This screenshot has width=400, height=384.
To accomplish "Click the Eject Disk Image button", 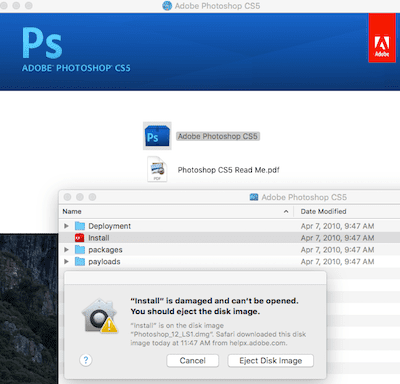I will (271, 361).
